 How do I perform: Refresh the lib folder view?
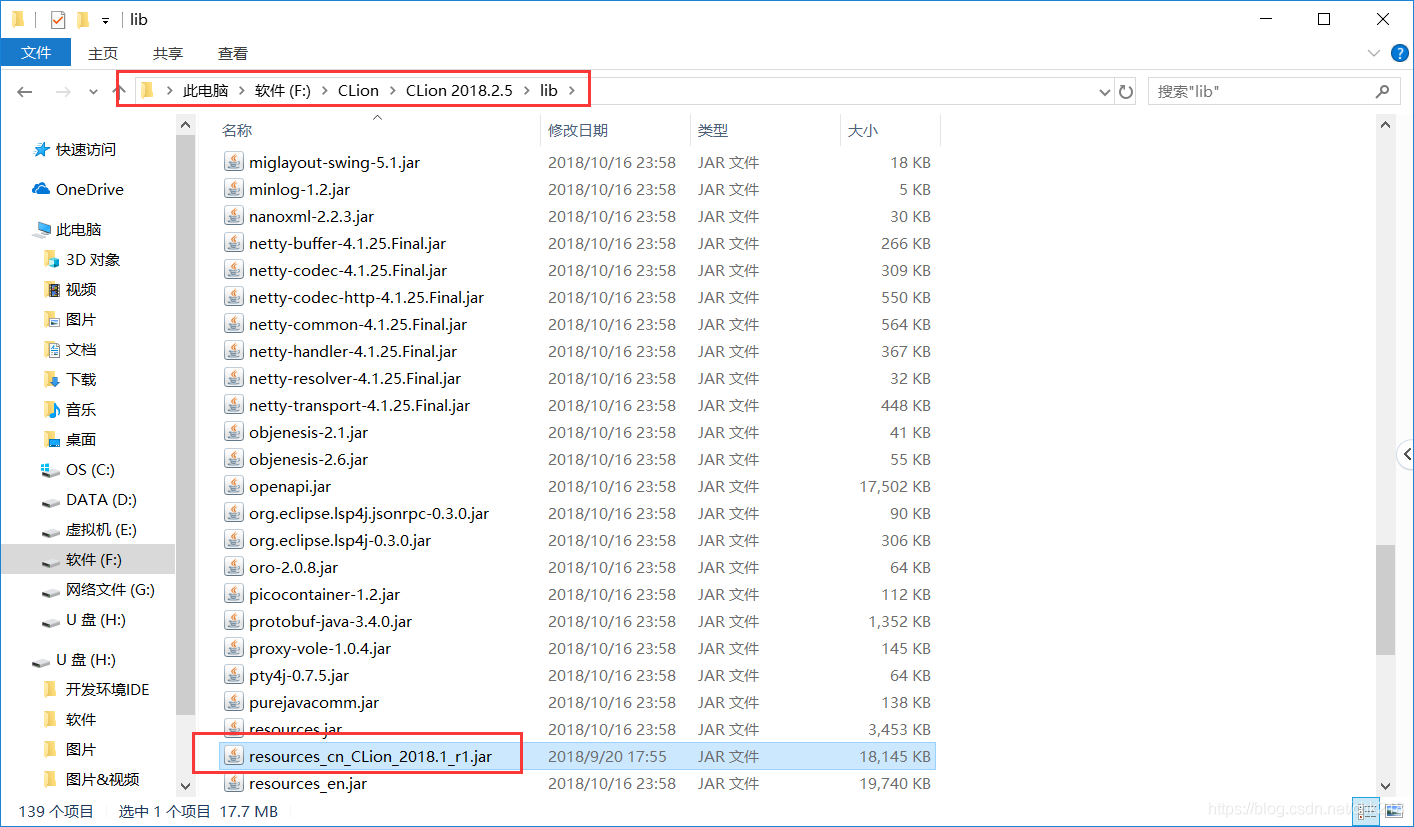1126,92
